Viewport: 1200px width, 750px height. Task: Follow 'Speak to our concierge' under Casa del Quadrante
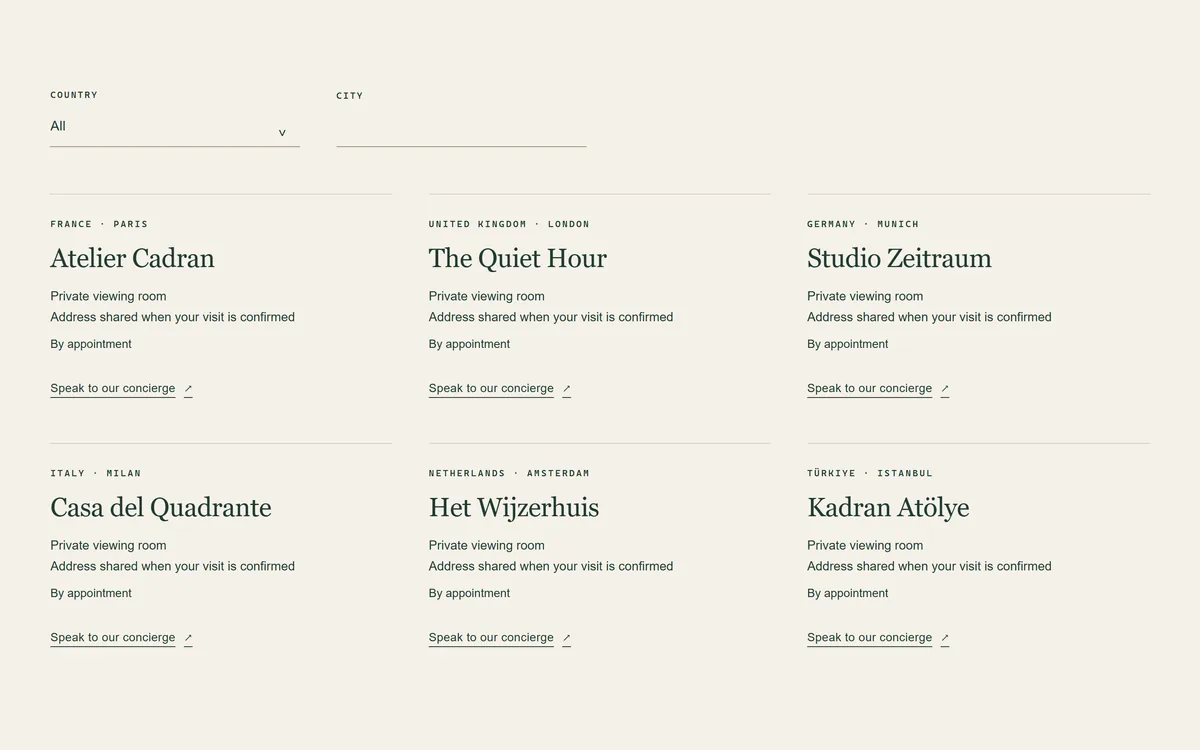pos(113,637)
